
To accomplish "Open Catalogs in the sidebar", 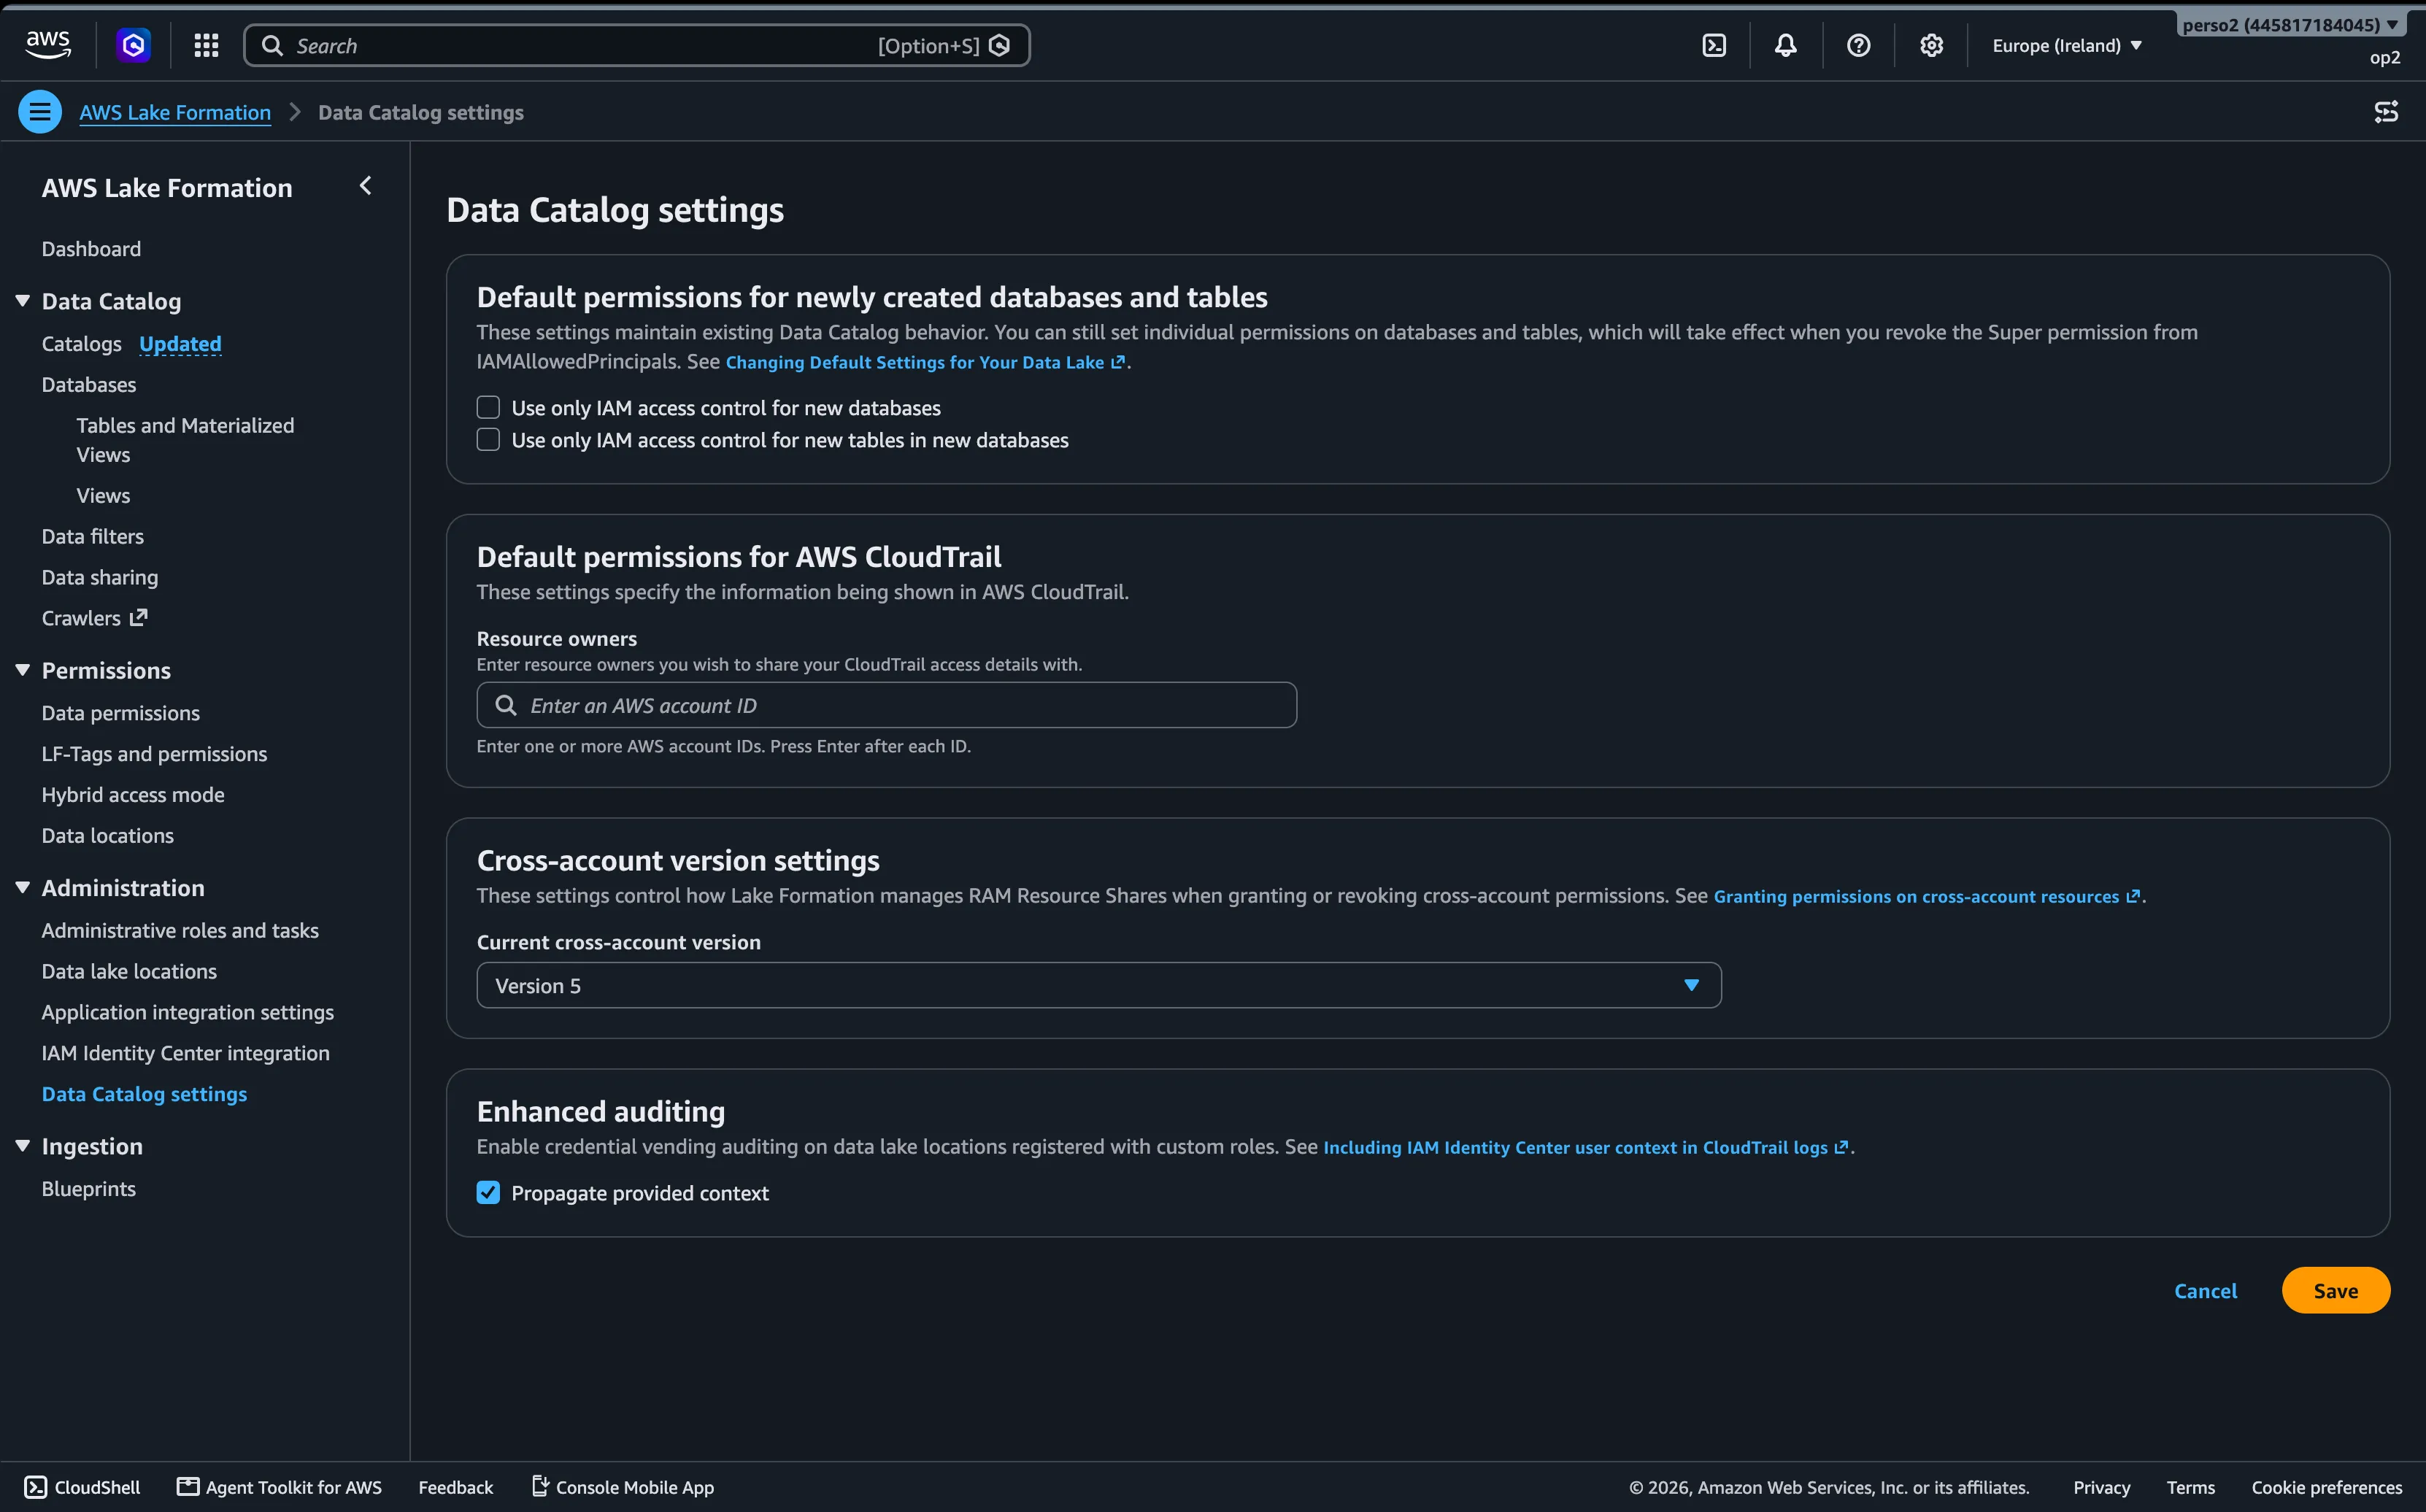I will point(82,344).
